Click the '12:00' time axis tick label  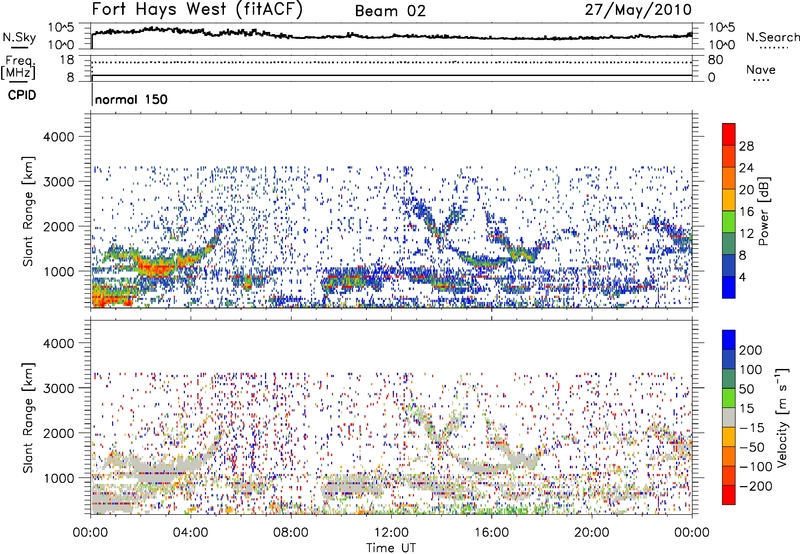pos(391,533)
